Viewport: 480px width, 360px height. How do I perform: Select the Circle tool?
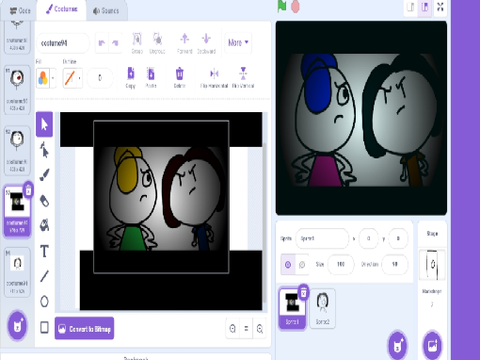click(x=44, y=301)
